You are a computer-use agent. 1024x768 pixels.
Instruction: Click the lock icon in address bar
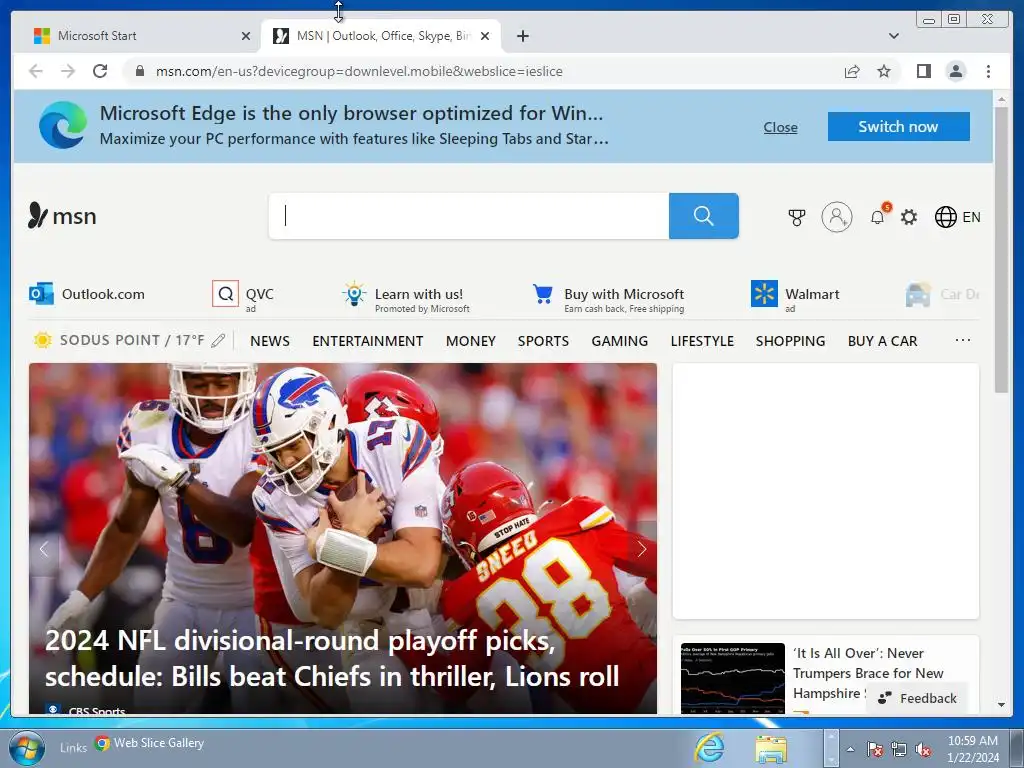[x=139, y=71]
